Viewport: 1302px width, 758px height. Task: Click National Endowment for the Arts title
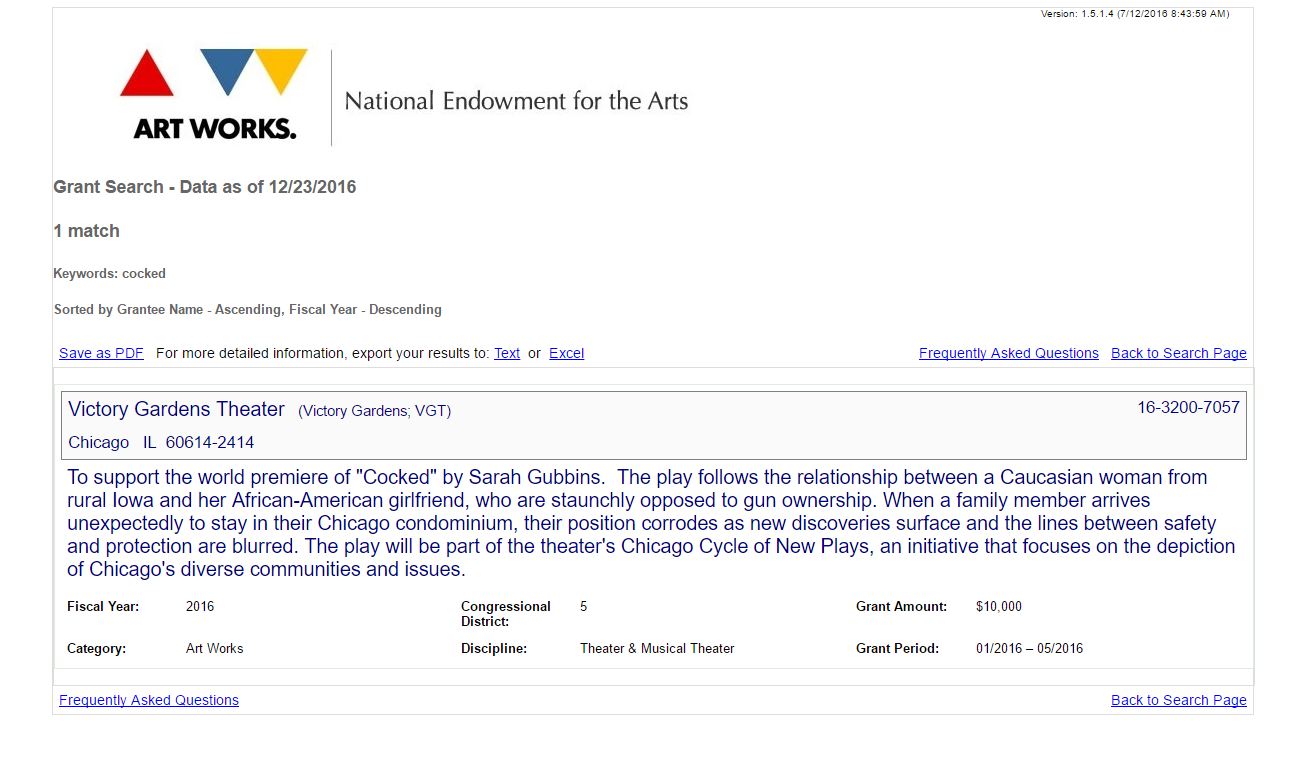(516, 100)
